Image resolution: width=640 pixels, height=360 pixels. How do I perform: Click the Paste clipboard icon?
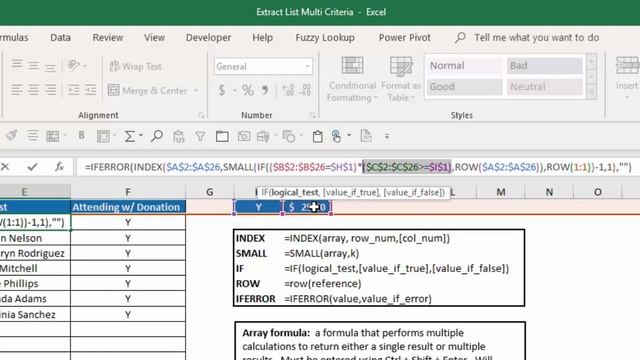pyautogui.click(x=318, y=136)
